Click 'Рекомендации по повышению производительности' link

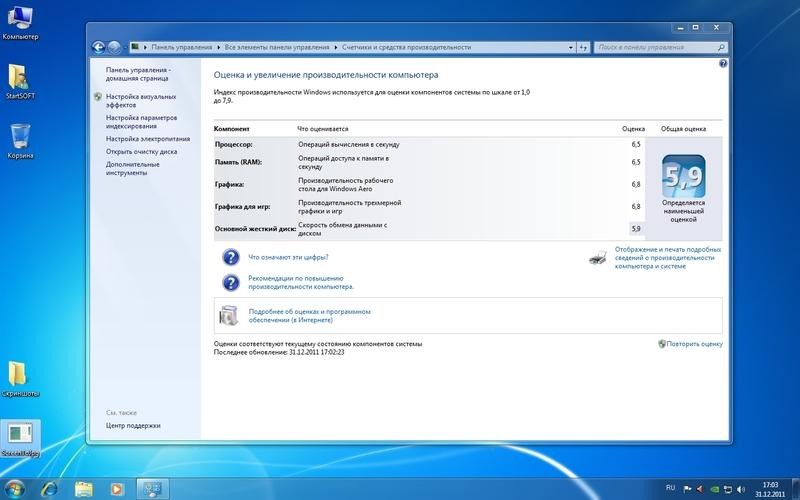tap(301, 283)
